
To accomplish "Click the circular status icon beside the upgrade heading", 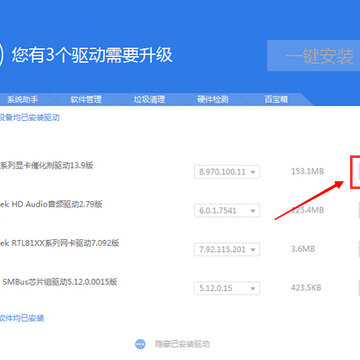I will click(1, 54).
